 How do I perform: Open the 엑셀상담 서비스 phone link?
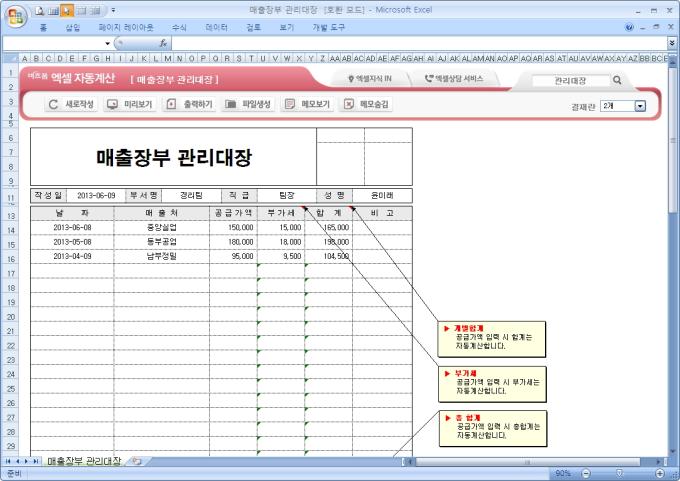[454, 79]
